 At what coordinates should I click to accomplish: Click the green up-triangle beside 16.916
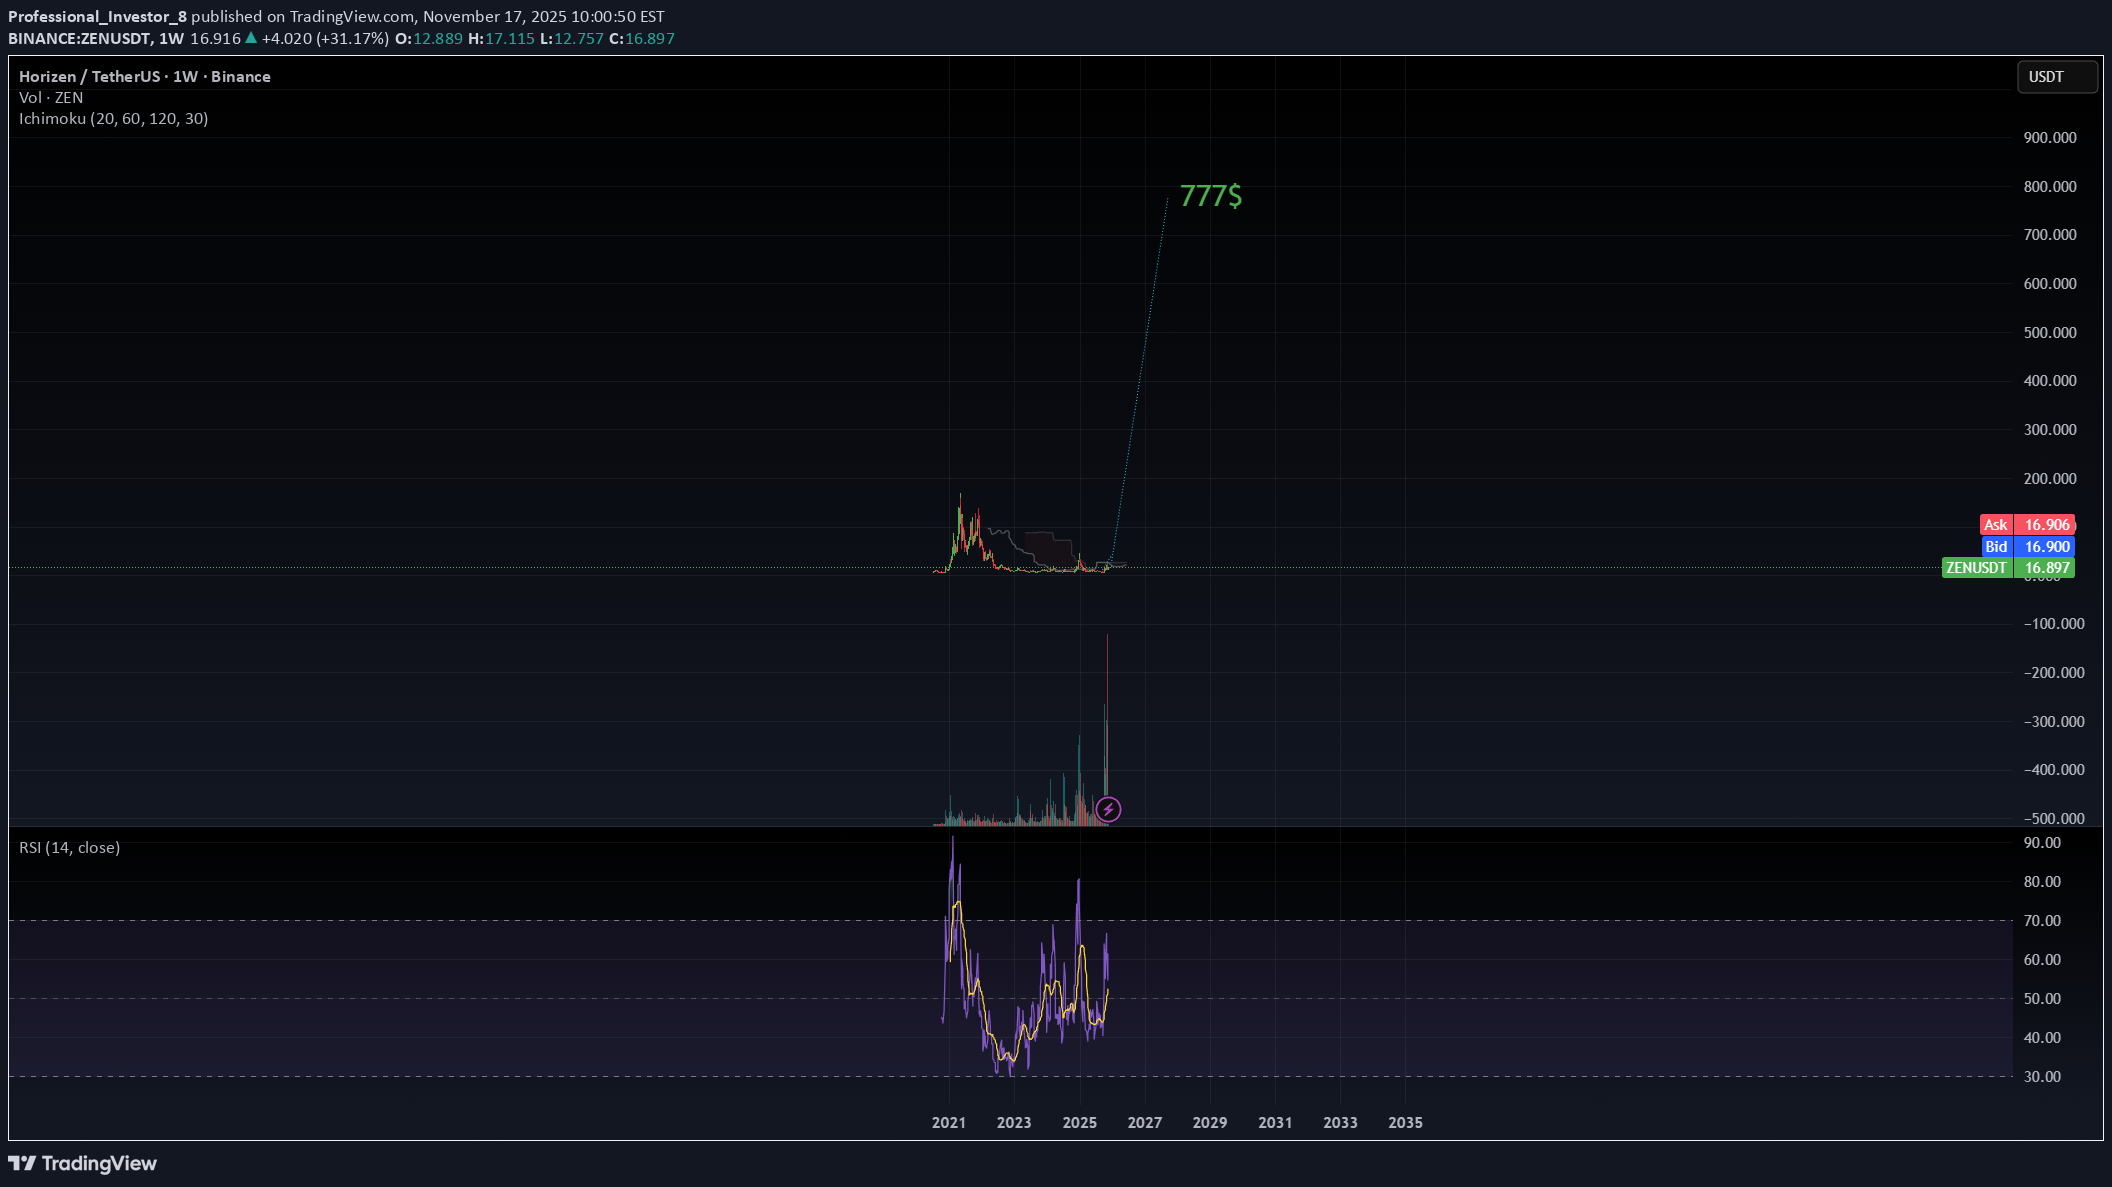pos(251,38)
